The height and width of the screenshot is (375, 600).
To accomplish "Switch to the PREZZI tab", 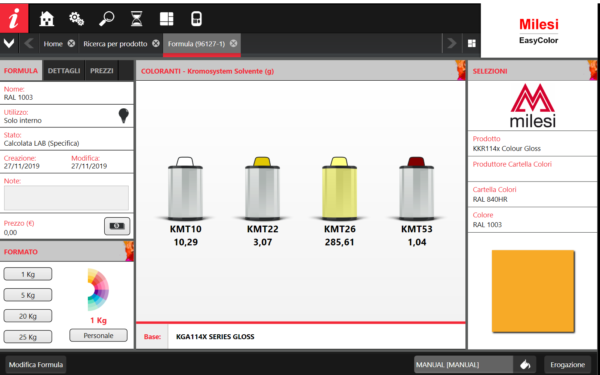I will pyautogui.click(x=102, y=71).
